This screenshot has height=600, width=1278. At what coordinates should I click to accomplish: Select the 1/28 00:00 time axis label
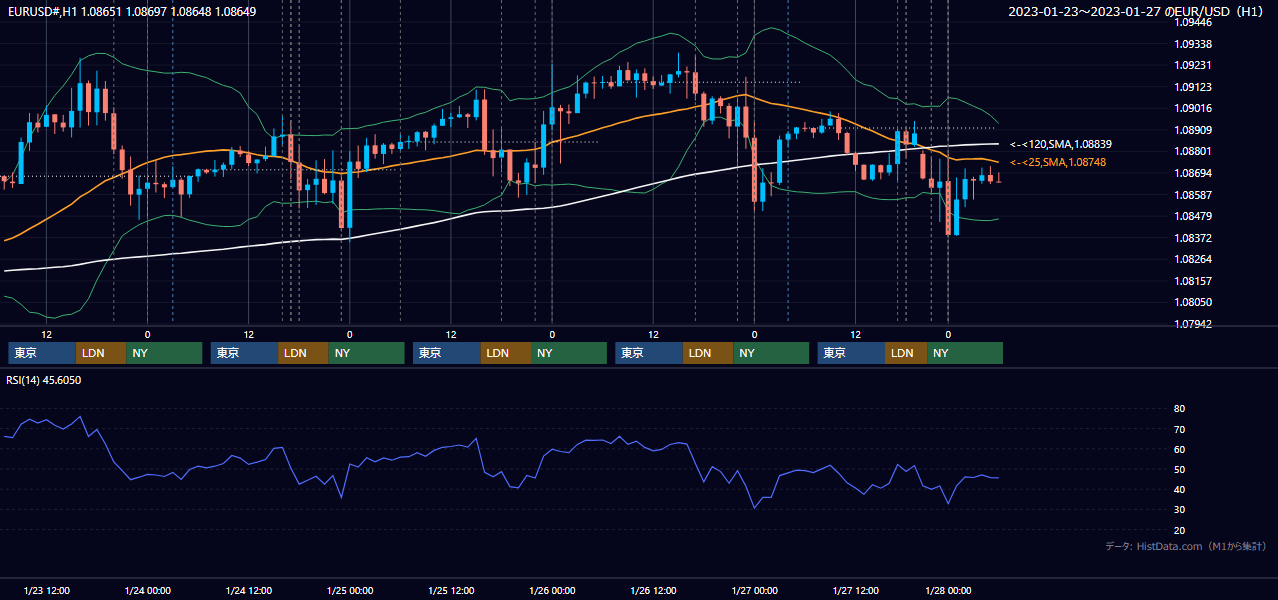(x=948, y=590)
